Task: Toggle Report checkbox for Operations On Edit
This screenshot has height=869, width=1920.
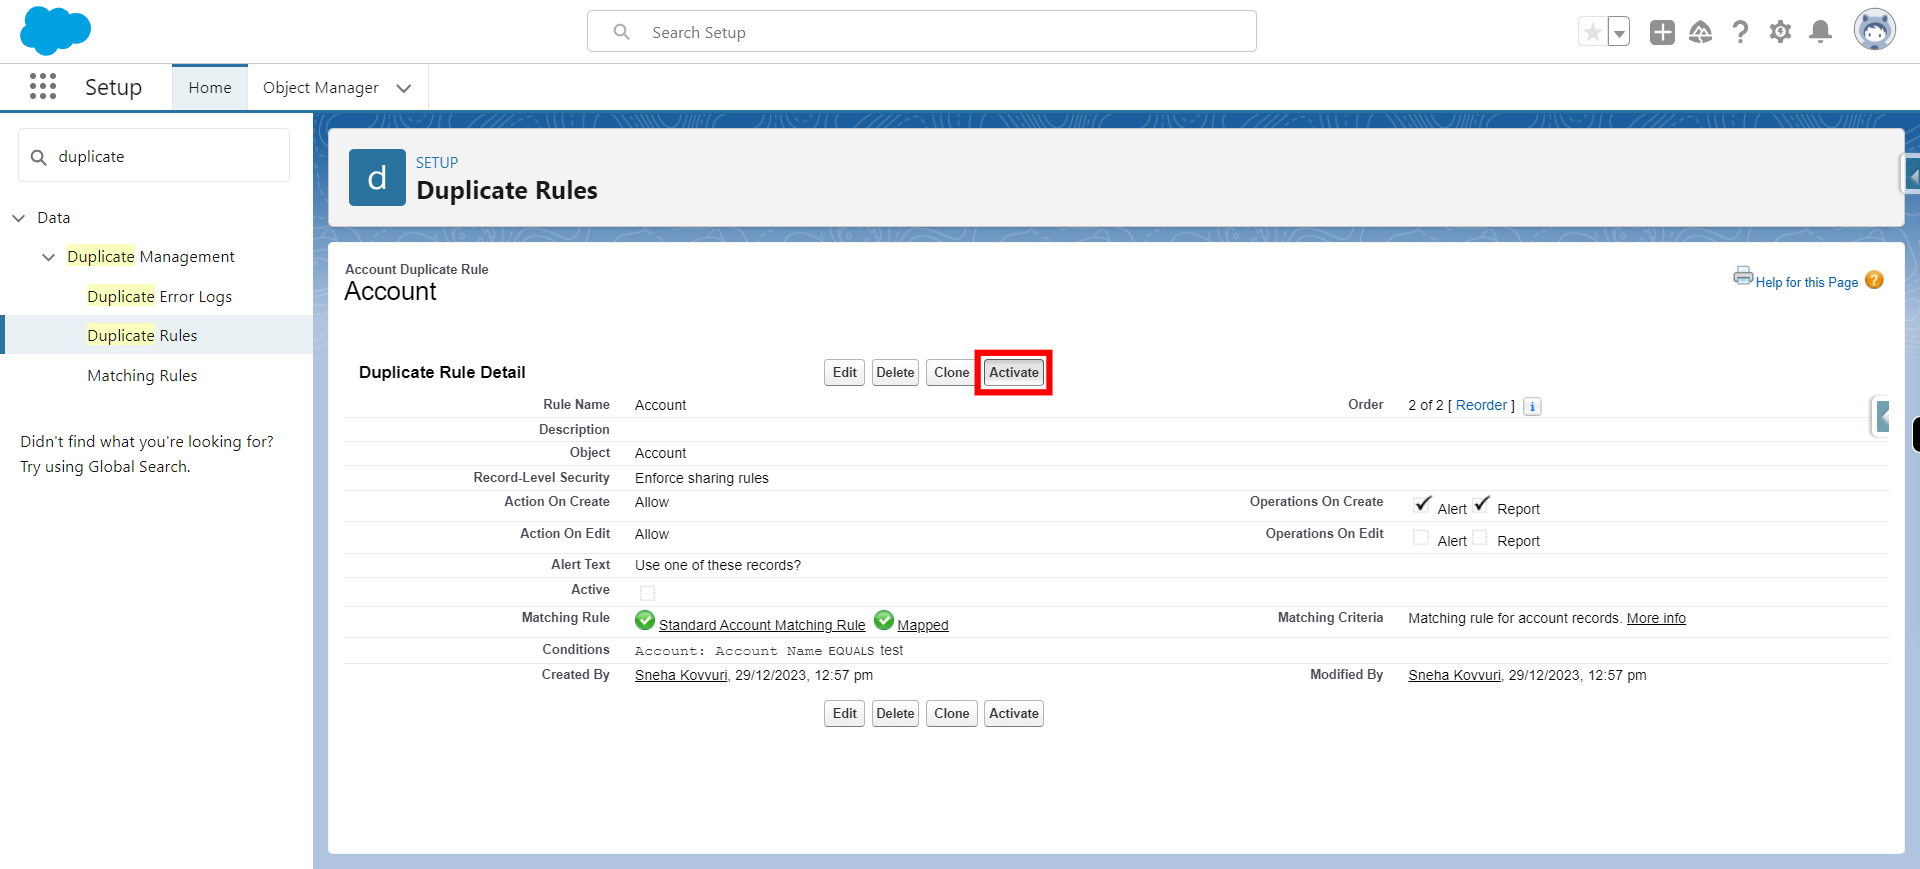Action: click(1480, 537)
